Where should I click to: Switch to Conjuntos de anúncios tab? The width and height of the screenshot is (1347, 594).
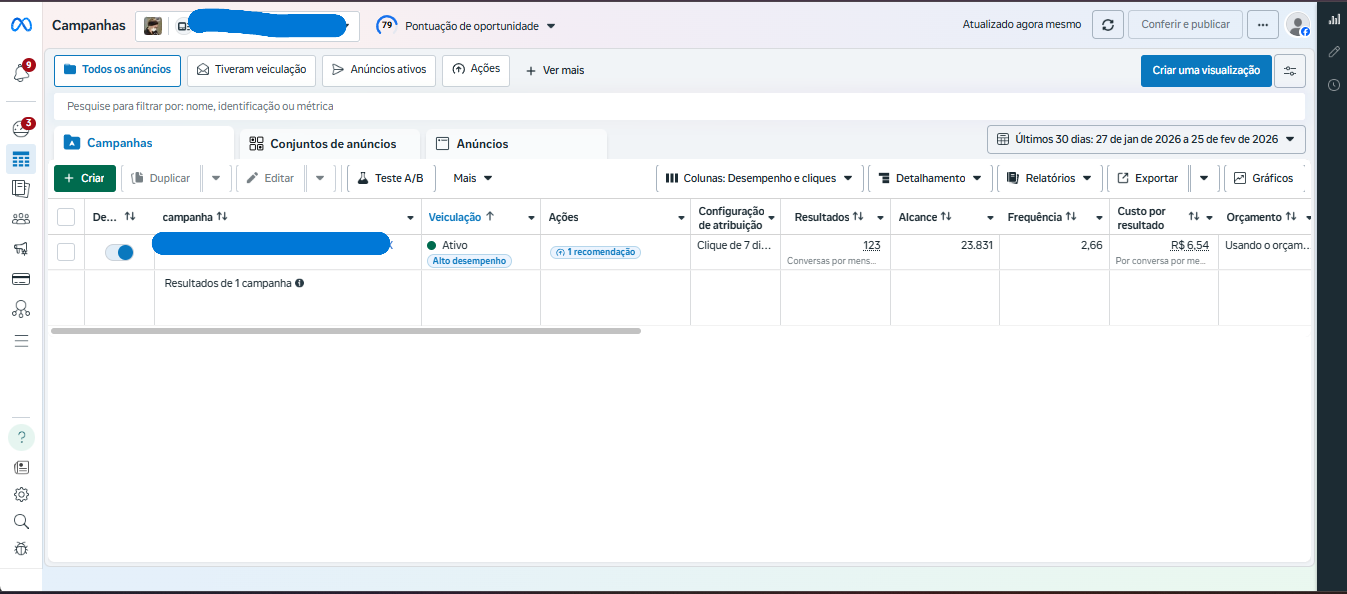pos(329,144)
